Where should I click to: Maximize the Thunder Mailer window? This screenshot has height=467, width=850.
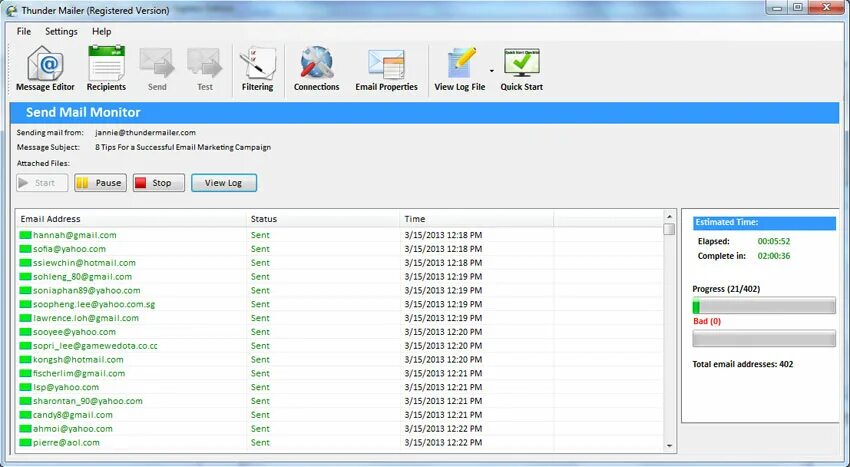[798, 8]
